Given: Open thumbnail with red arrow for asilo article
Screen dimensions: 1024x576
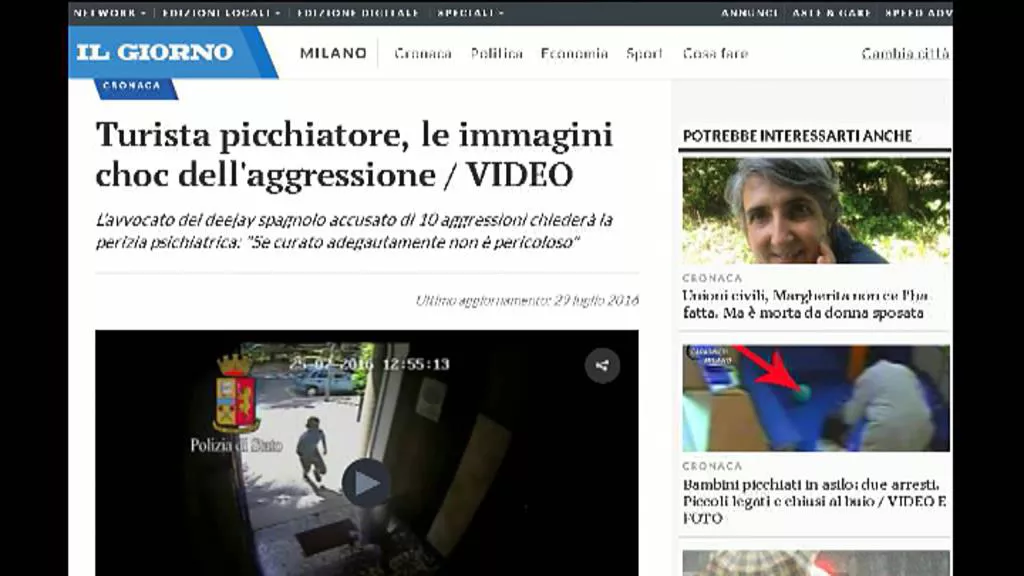Looking at the screenshot, I should click(x=816, y=398).
